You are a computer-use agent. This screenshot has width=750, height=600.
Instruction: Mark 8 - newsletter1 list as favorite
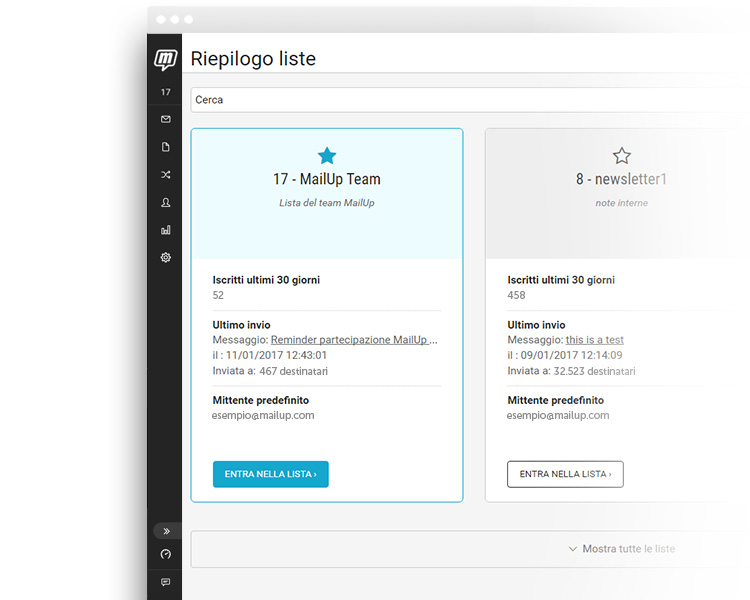pos(622,155)
